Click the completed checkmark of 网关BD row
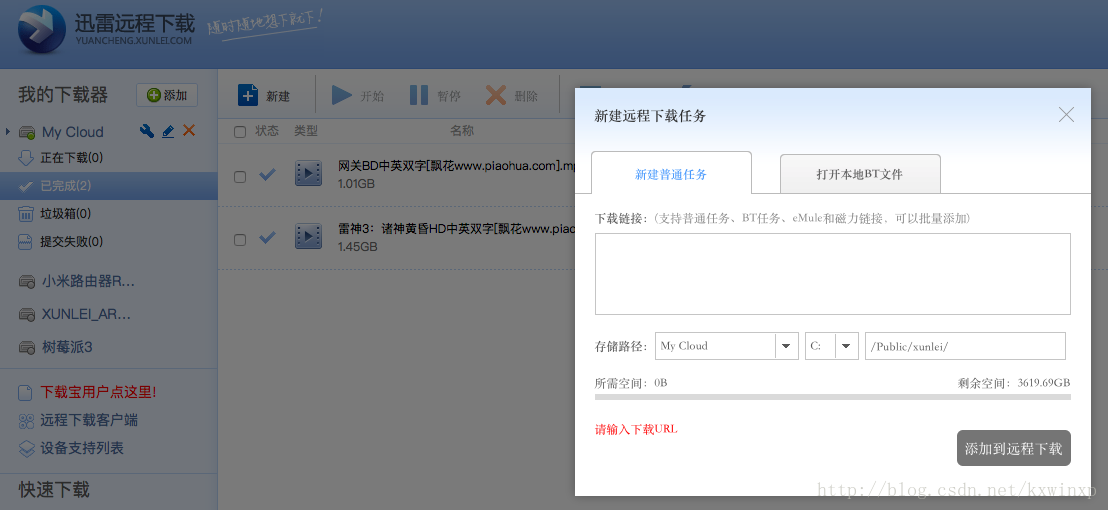The width and height of the screenshot is (1108, 510). click(x=268, y=174)
